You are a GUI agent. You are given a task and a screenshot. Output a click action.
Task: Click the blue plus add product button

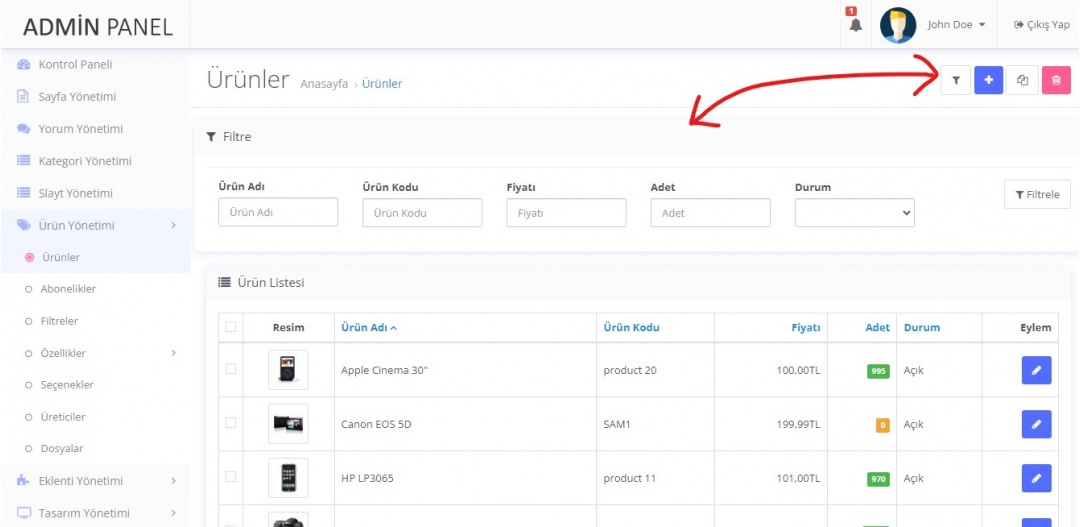pos(988,81)
